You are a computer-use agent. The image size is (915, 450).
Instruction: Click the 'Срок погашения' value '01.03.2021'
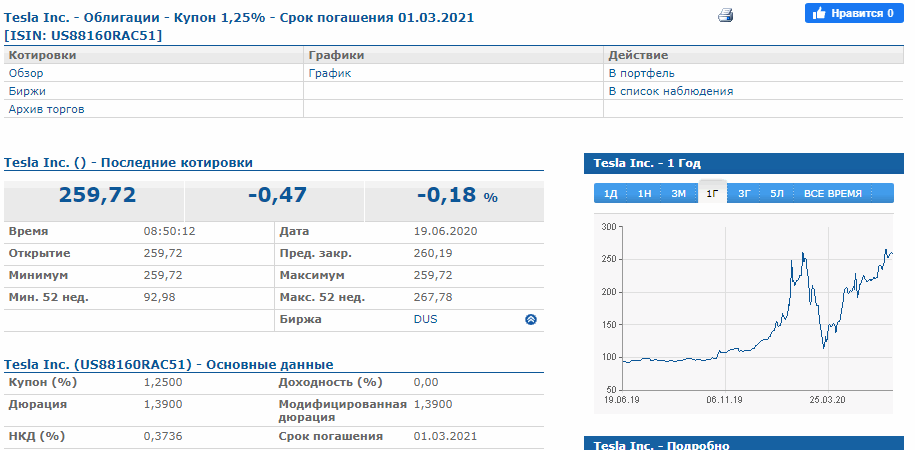point(445,437)
